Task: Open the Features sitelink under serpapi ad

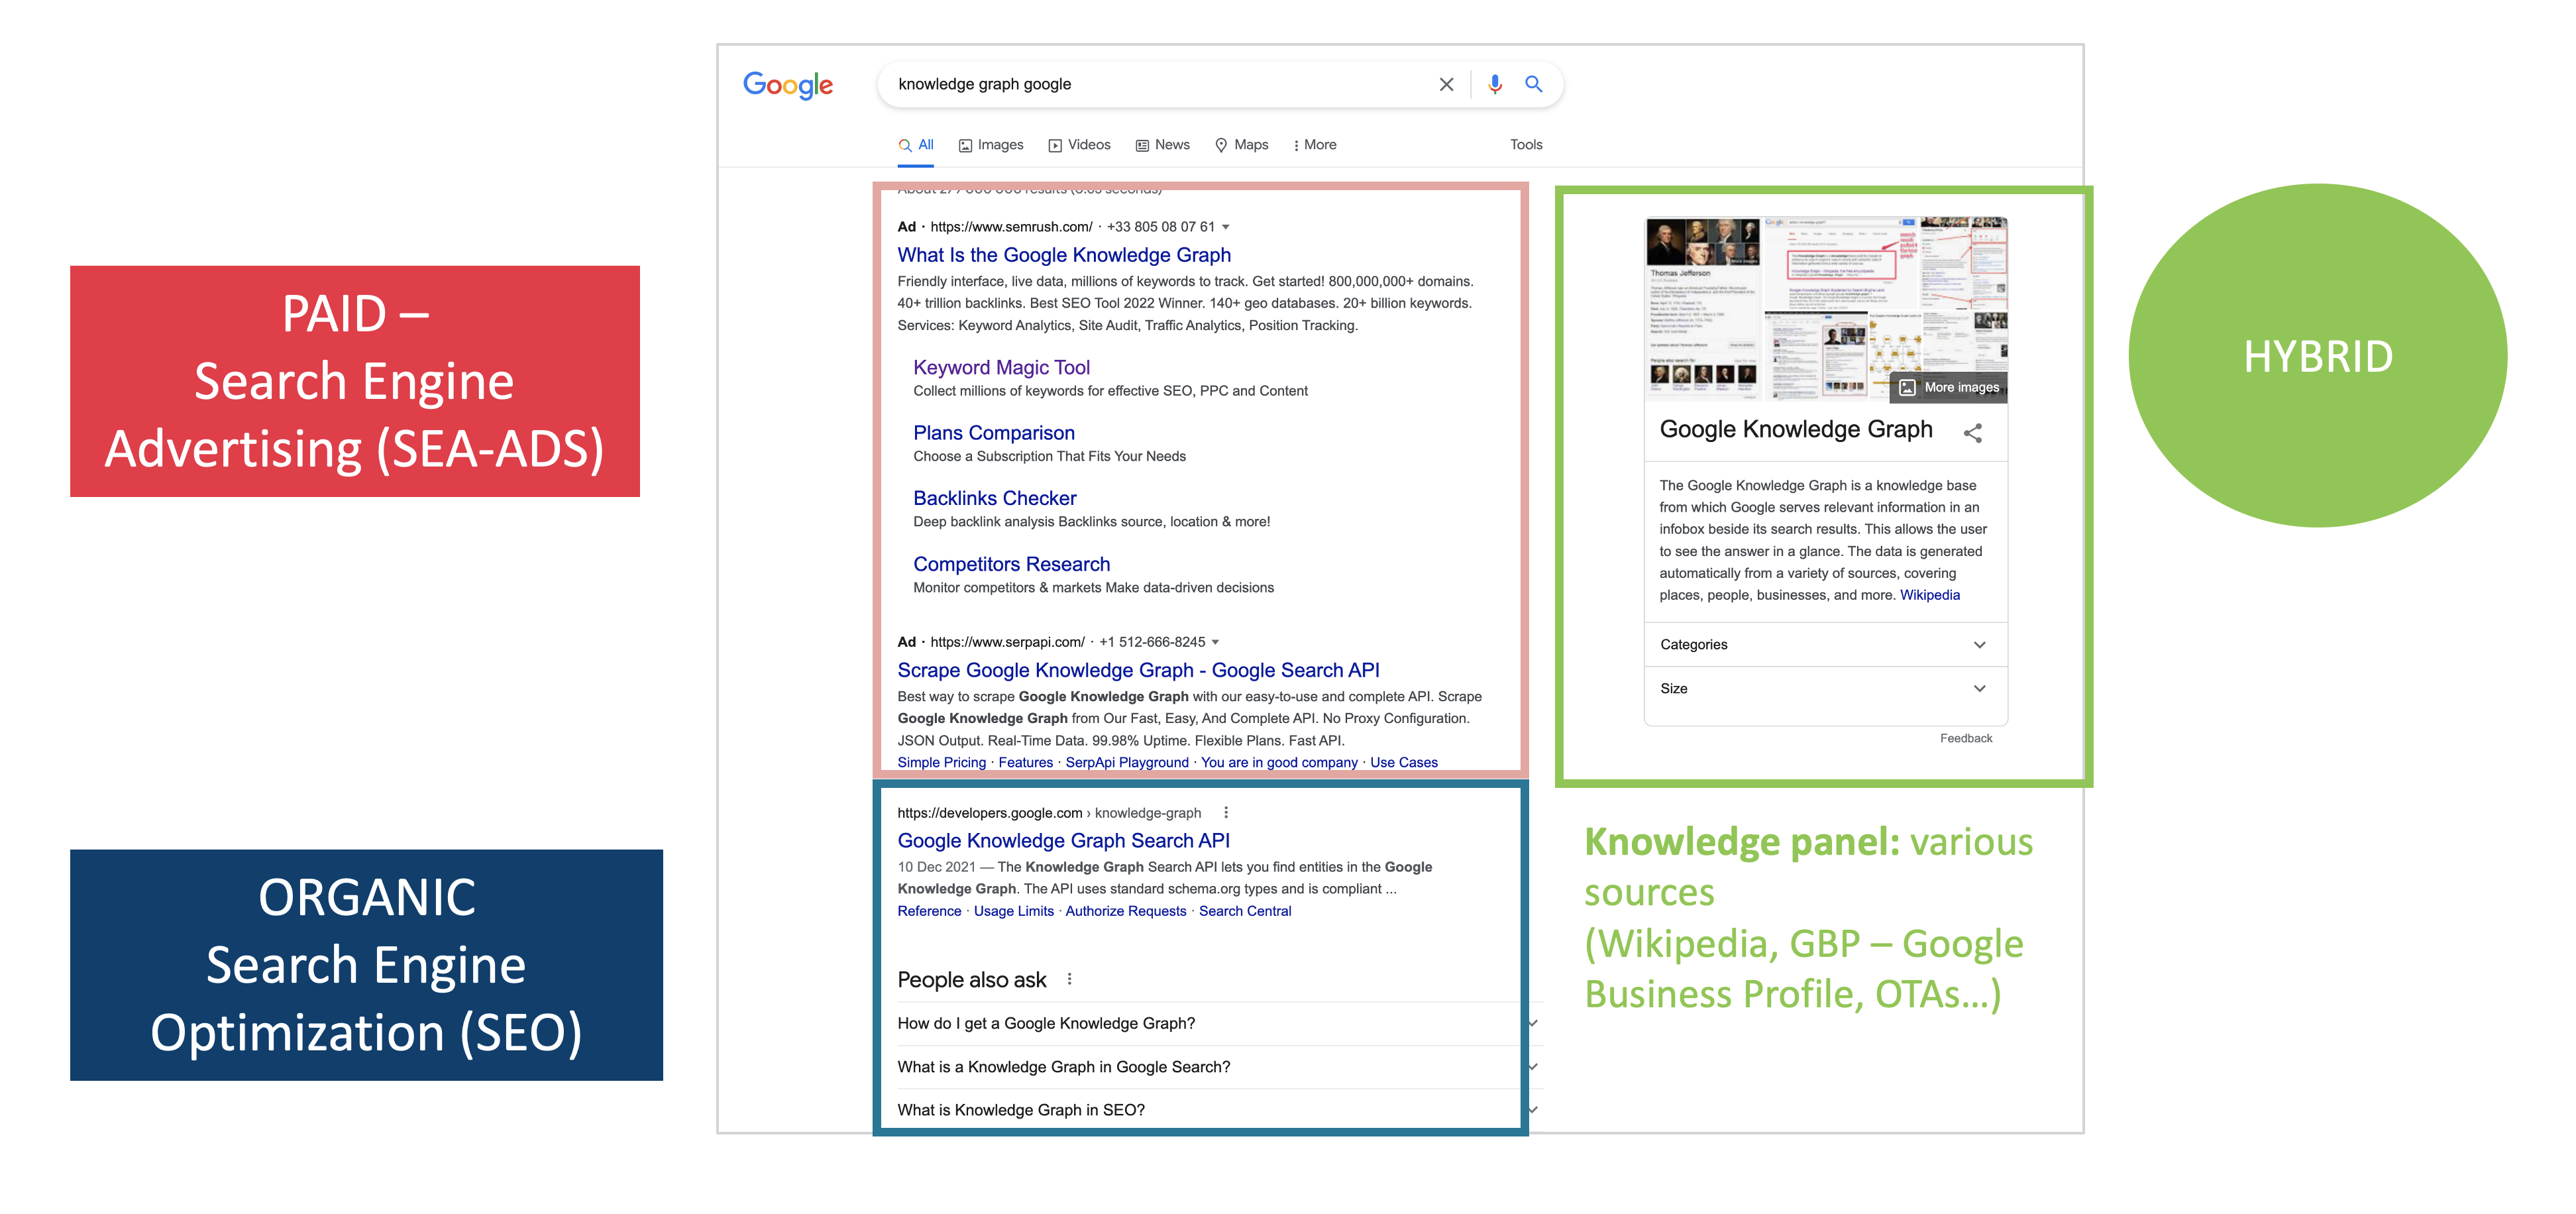Action: click(1025, 762)
